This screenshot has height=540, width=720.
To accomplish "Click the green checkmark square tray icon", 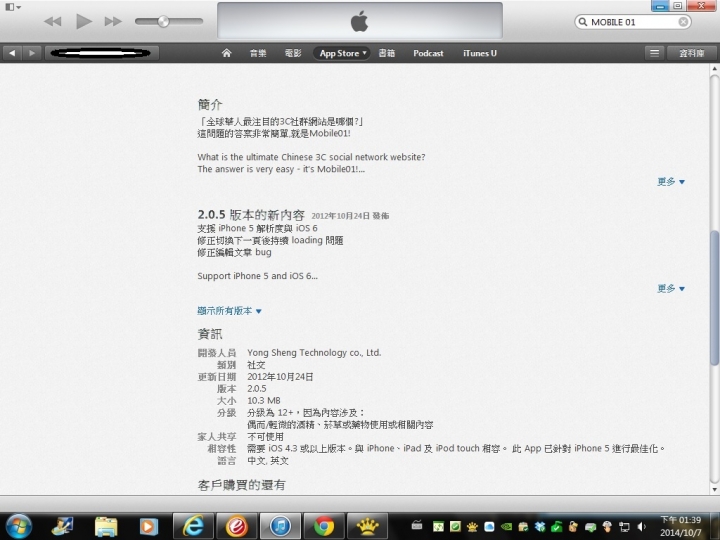I will 455,527.
